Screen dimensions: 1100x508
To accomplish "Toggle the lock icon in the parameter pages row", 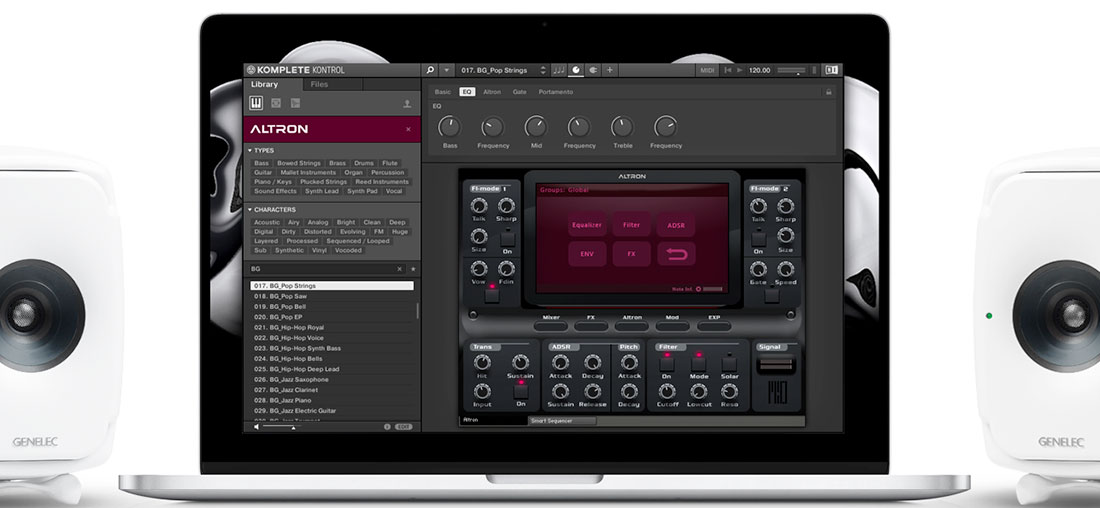I will (x=829, y=92).
